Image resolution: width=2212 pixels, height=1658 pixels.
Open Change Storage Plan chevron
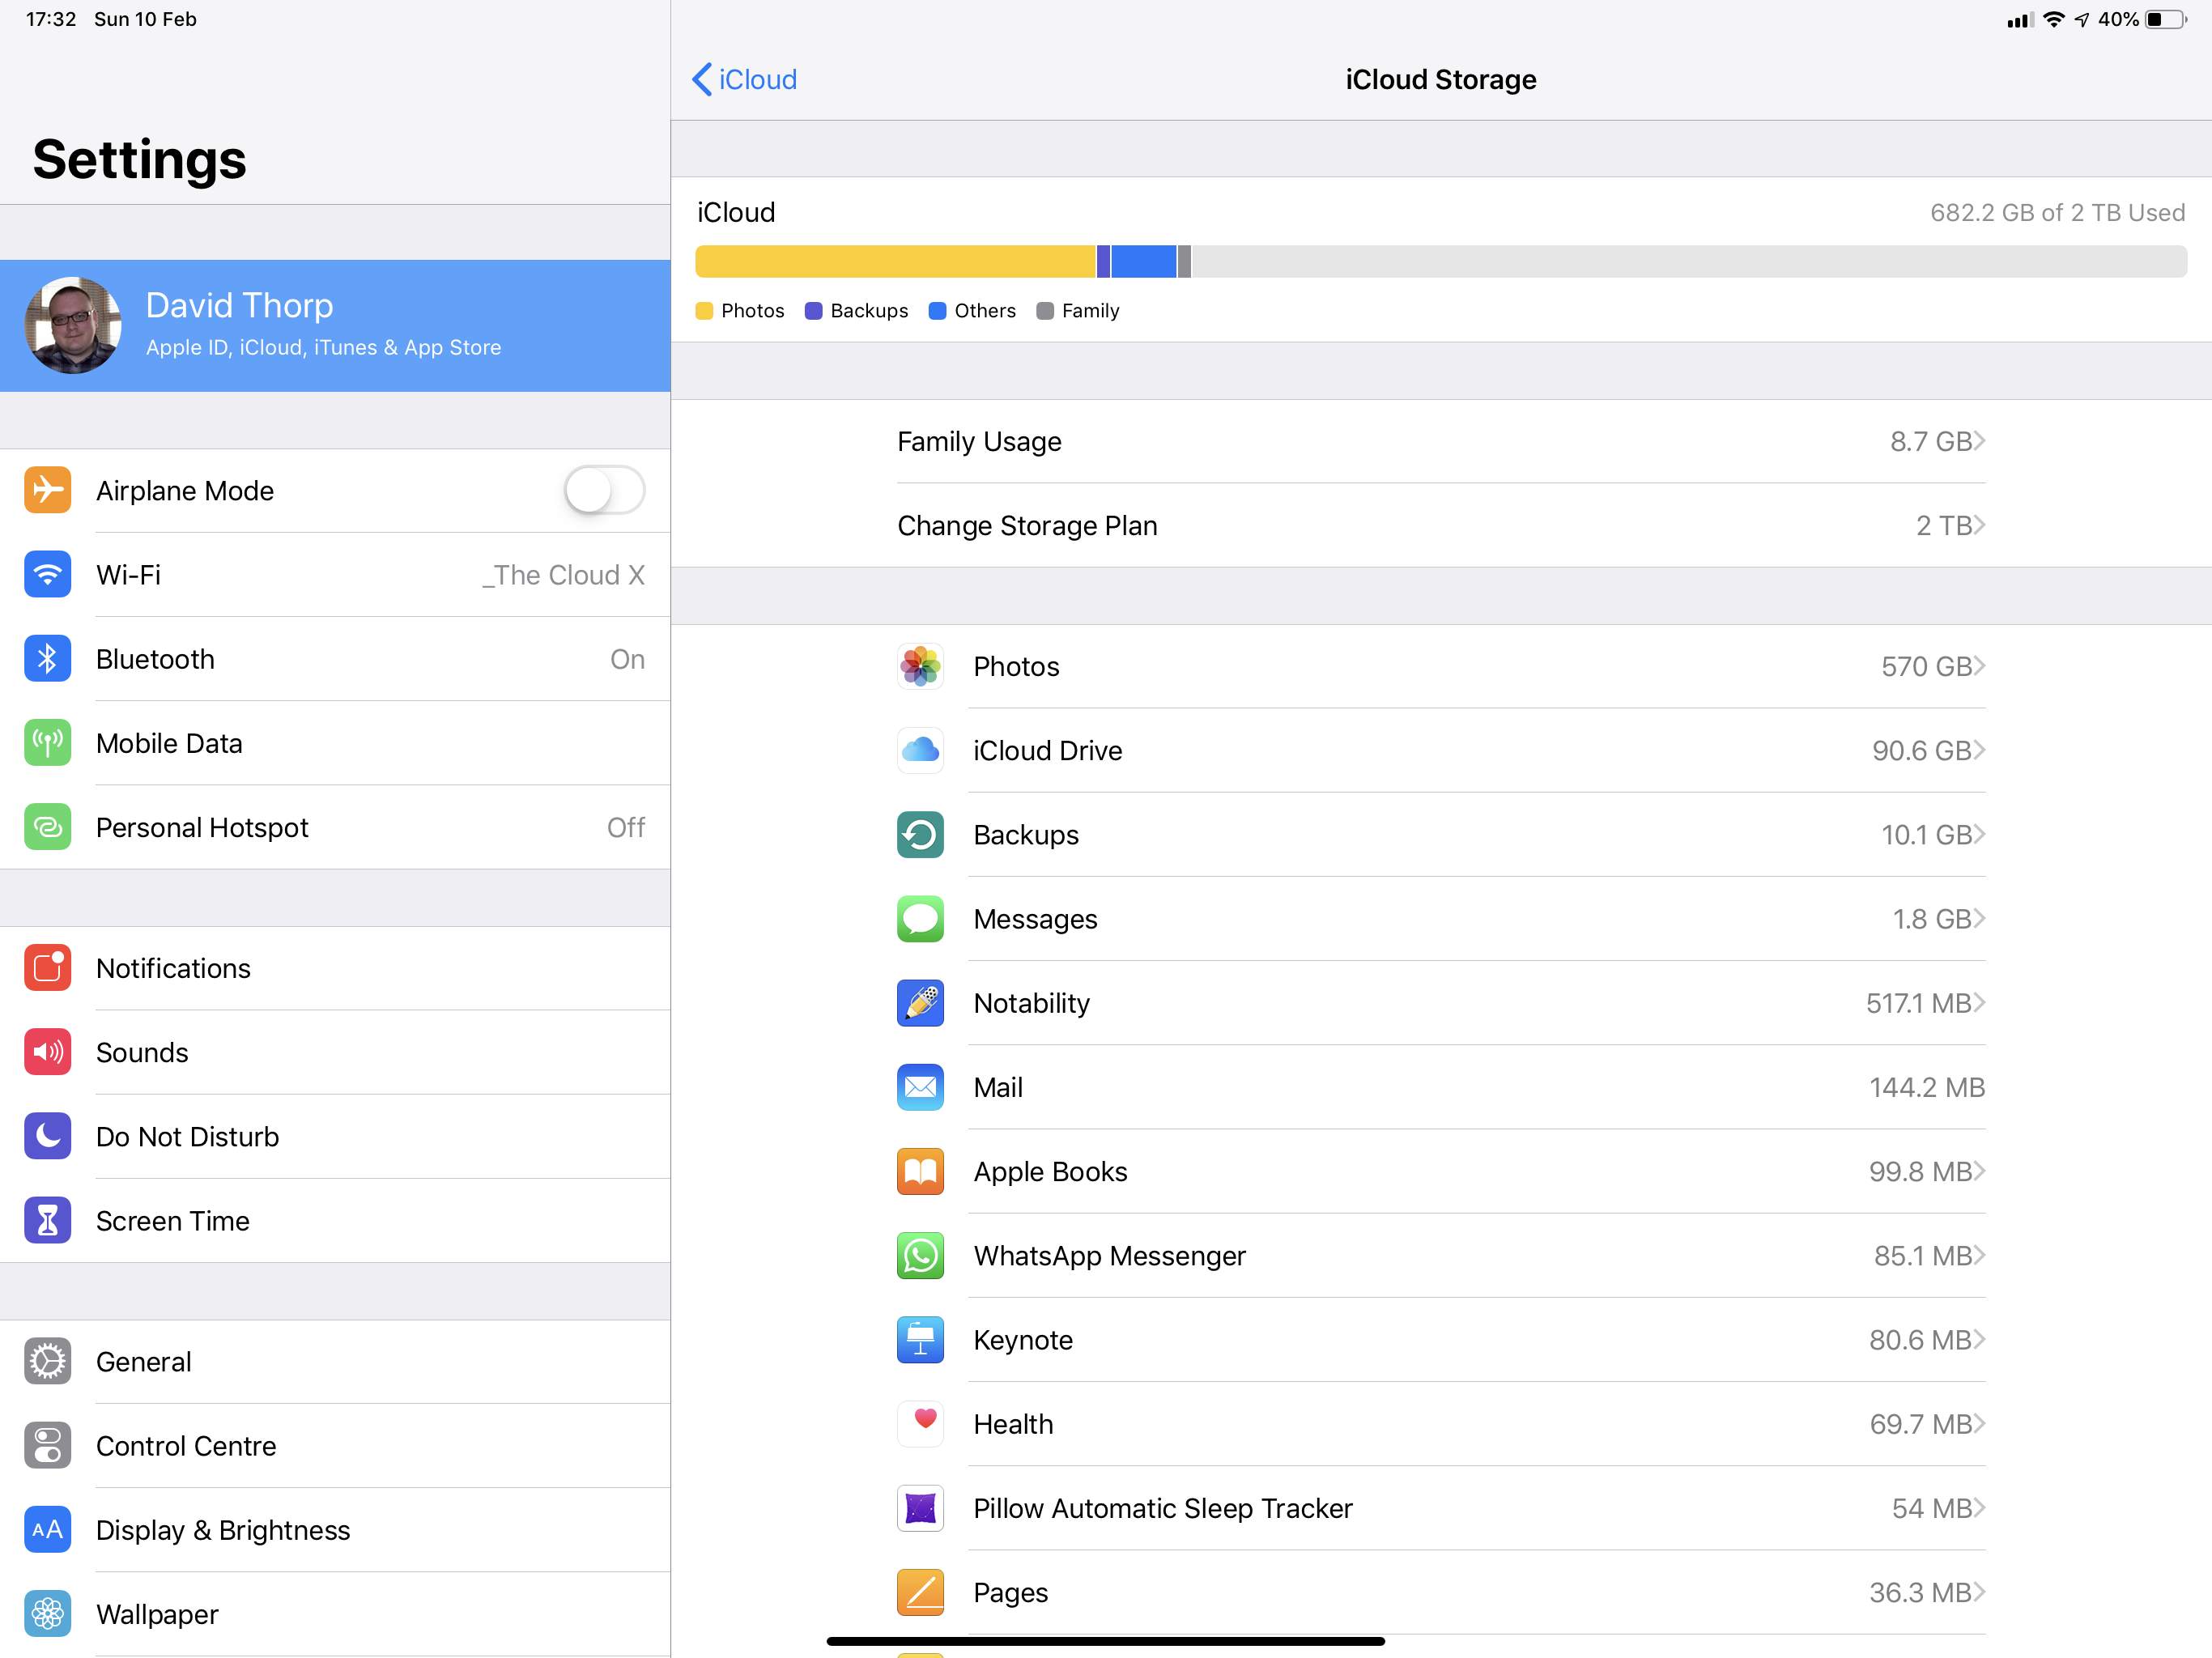tap(1979, 525)
